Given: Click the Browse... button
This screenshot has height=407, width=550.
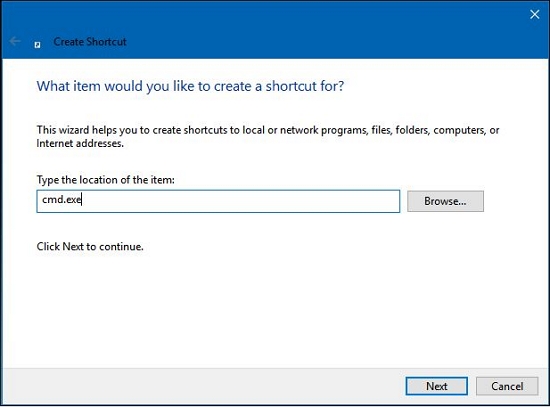Looking at the screenshot, I should coord(445,201).
